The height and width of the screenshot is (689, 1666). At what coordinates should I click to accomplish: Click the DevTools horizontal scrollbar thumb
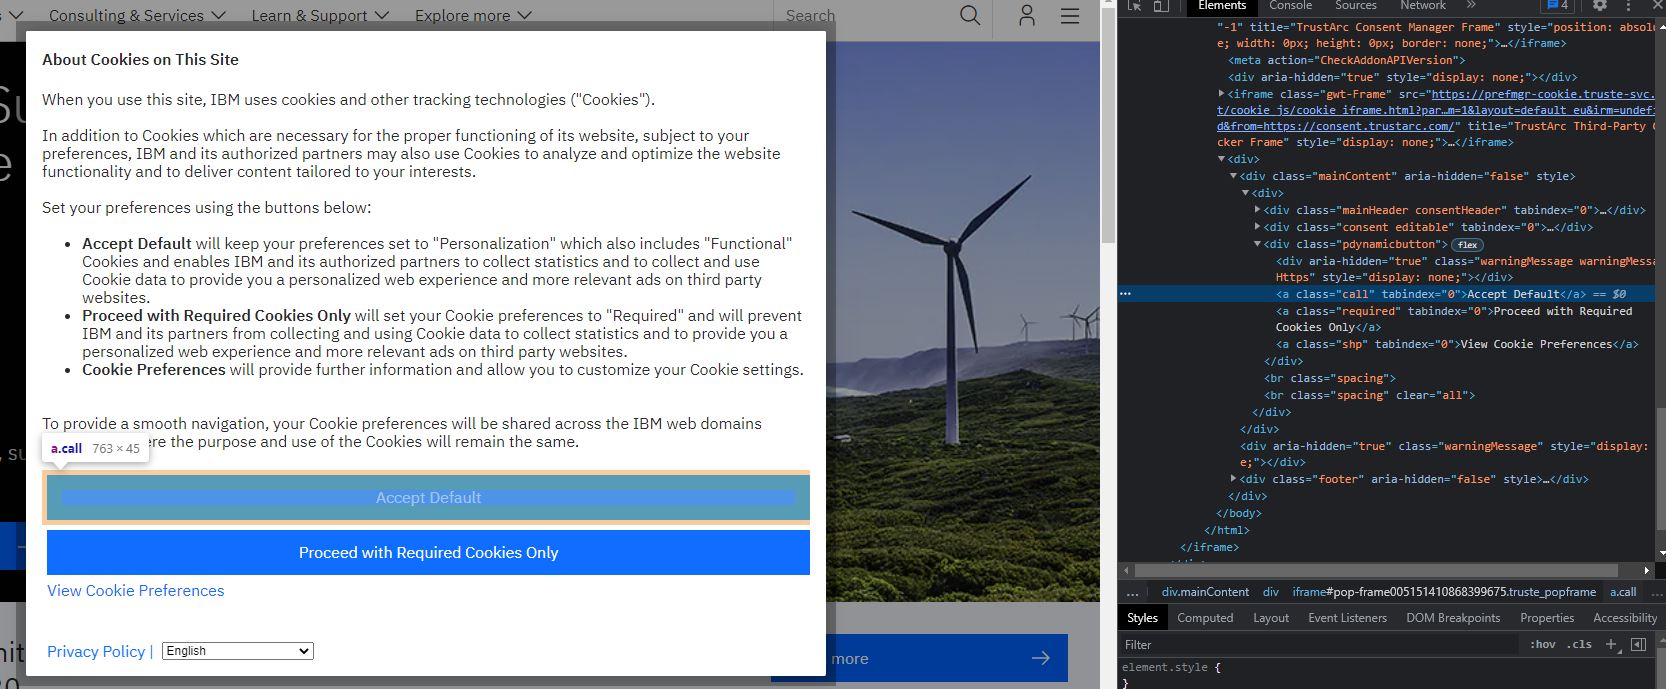pyautogui.click(x=1378, y=570)
